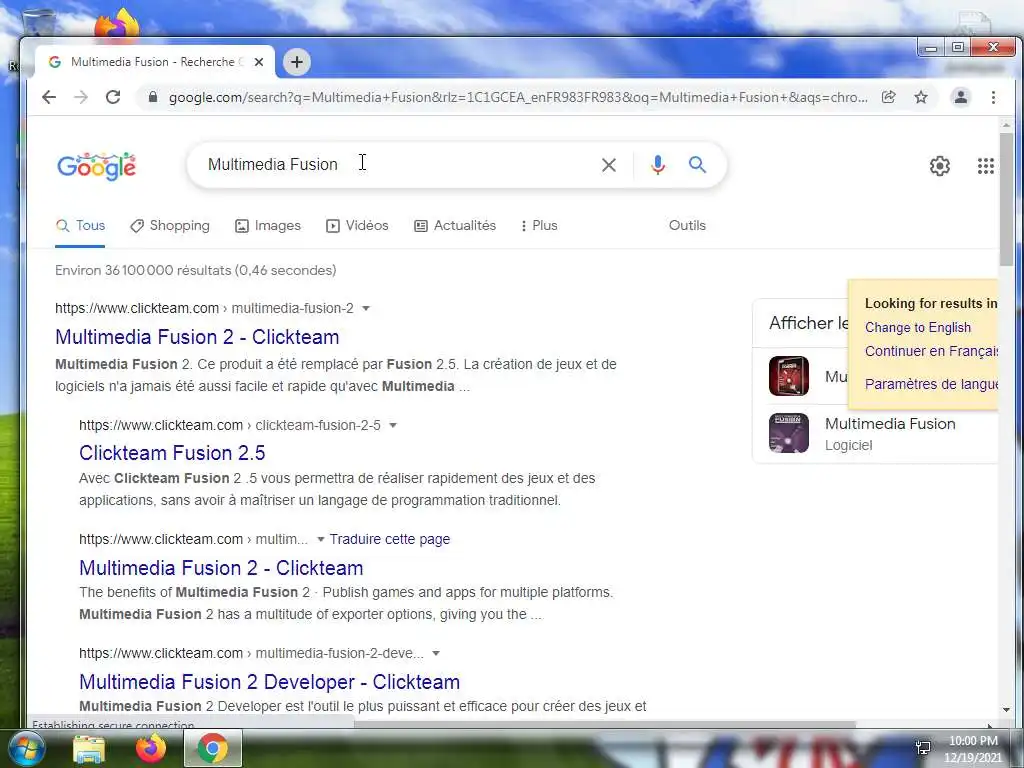Start voice search with the microphone icon
The image size is (1024, 768).
[x=658, y=165]
